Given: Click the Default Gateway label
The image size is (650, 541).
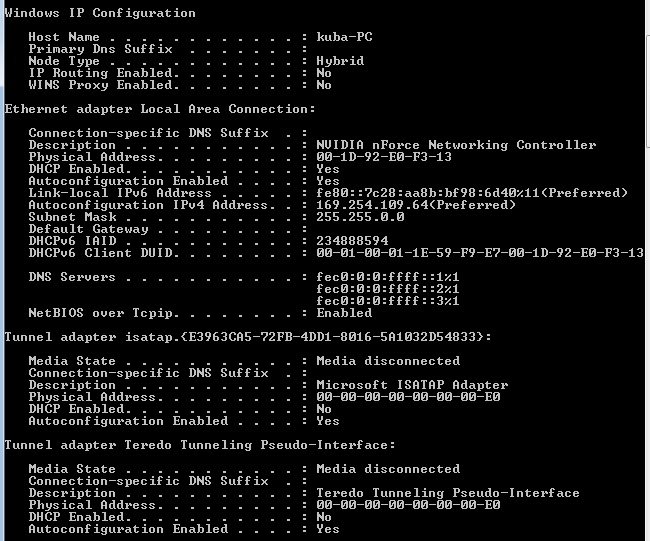Looking at the screenshot, I should (x=84, y=229).
